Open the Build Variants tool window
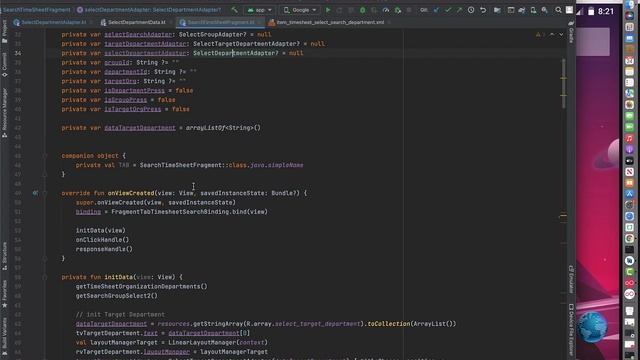 (4, 336)
